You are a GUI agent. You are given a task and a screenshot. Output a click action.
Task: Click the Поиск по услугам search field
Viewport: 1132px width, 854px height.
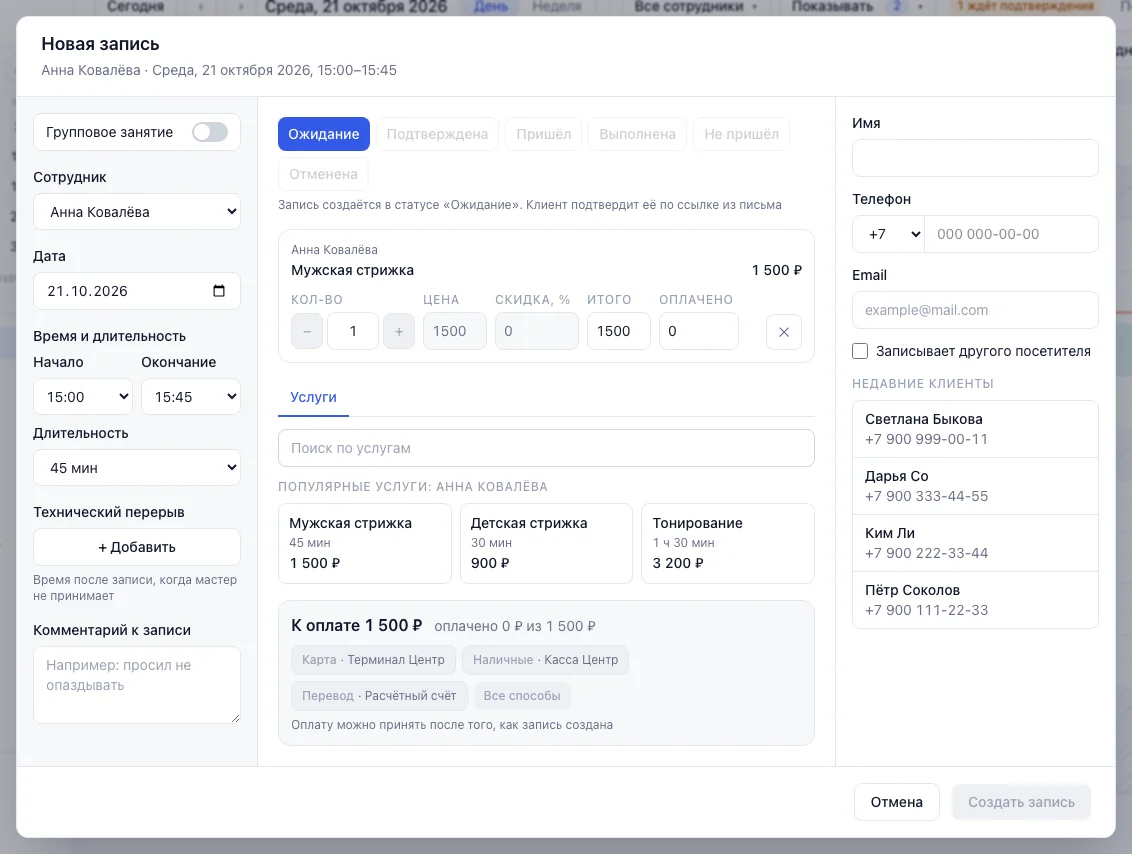pos(547,448)
